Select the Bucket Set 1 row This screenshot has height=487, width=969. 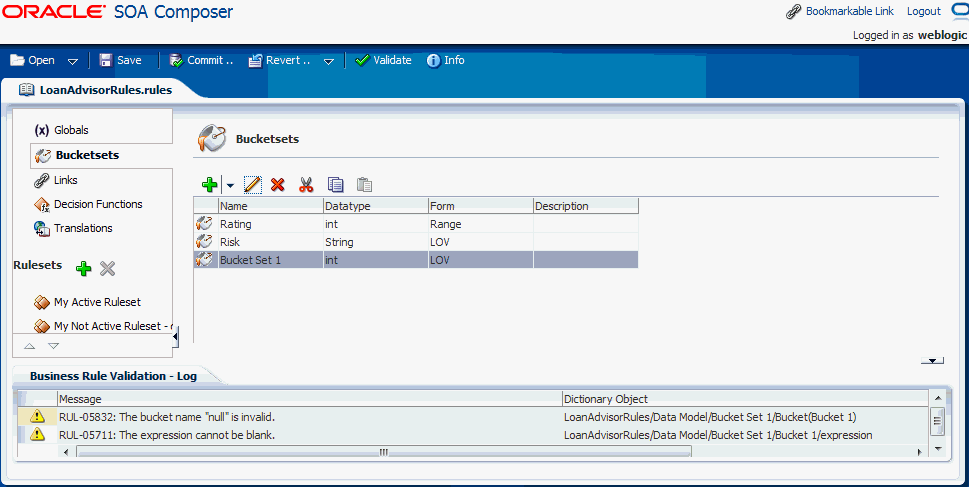point(416,260)
